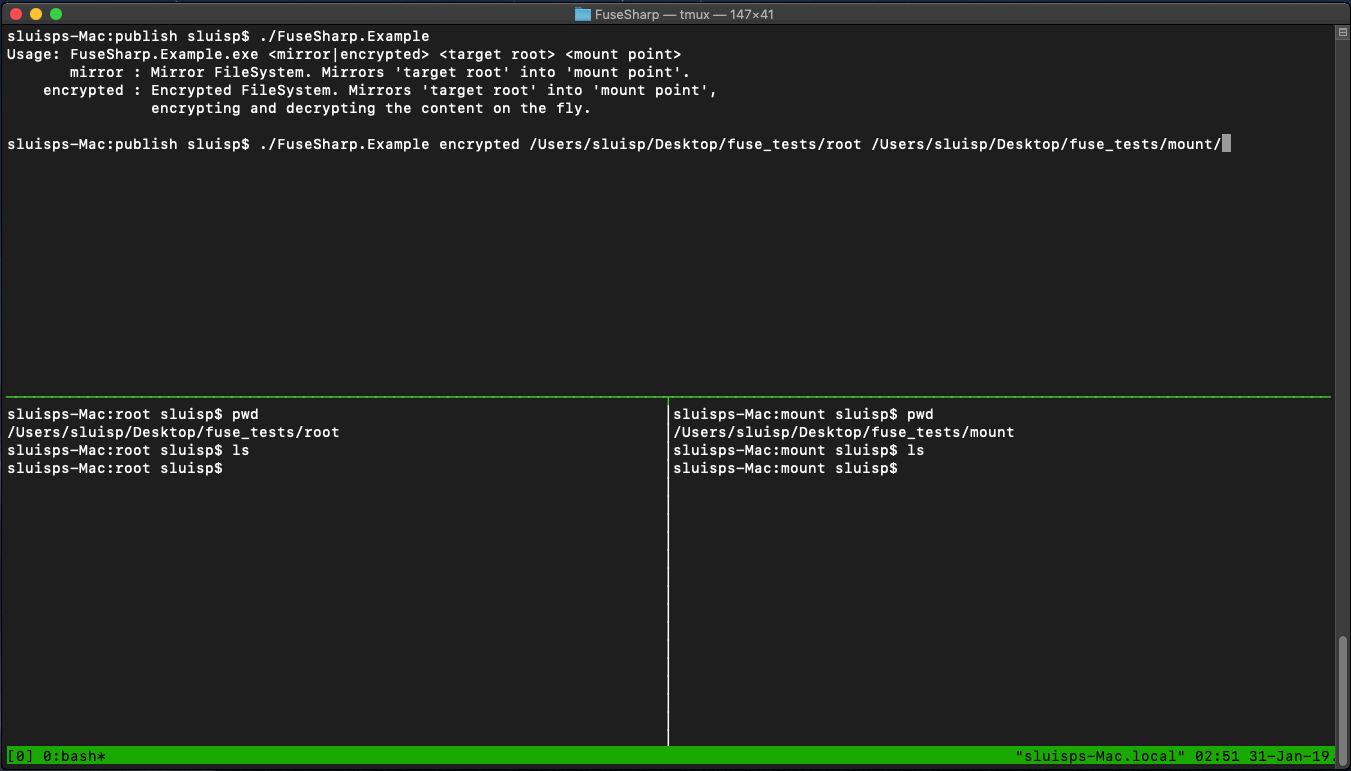Click the small scroll indicator icon at the top right

tap(1342, 33)
